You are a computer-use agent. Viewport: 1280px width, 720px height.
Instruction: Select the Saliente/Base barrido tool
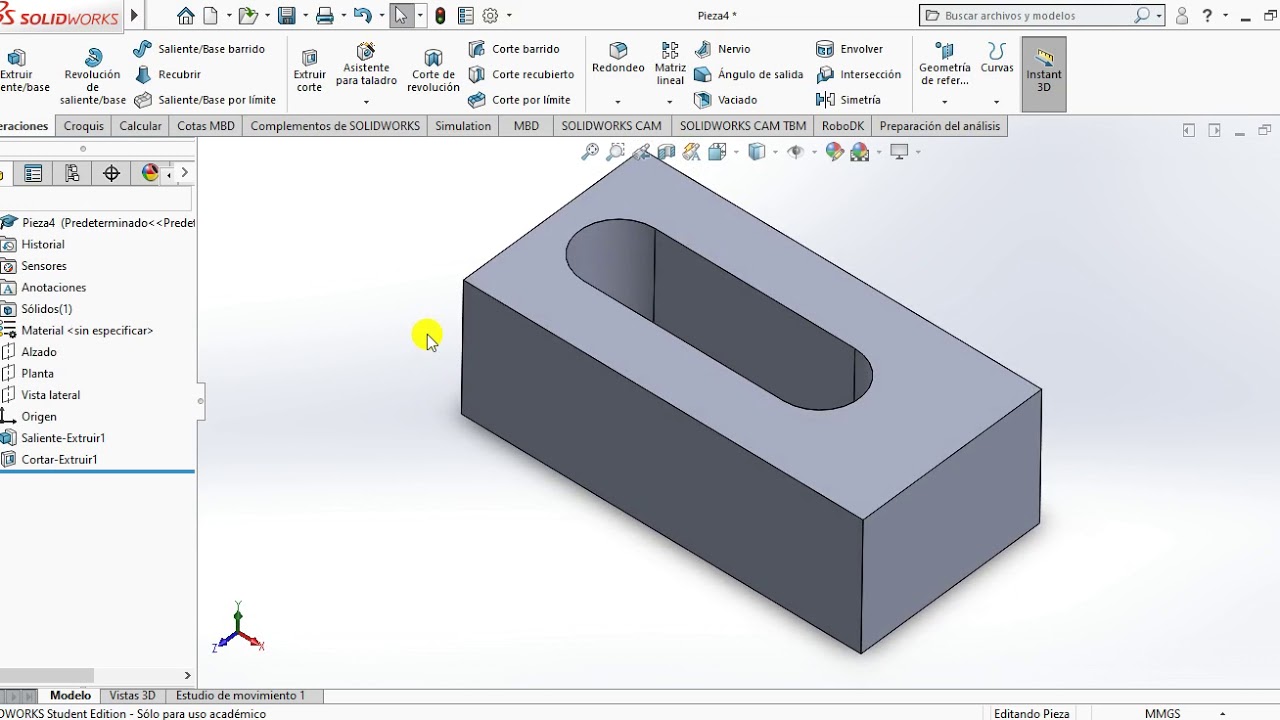pos(199,49)
